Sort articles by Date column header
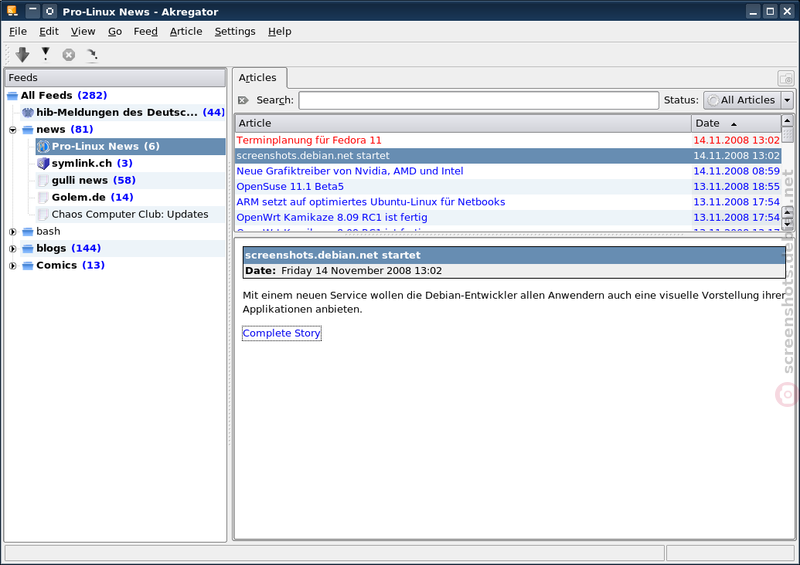The height and width of the screenshot is (565, 800). click(736, 123)
